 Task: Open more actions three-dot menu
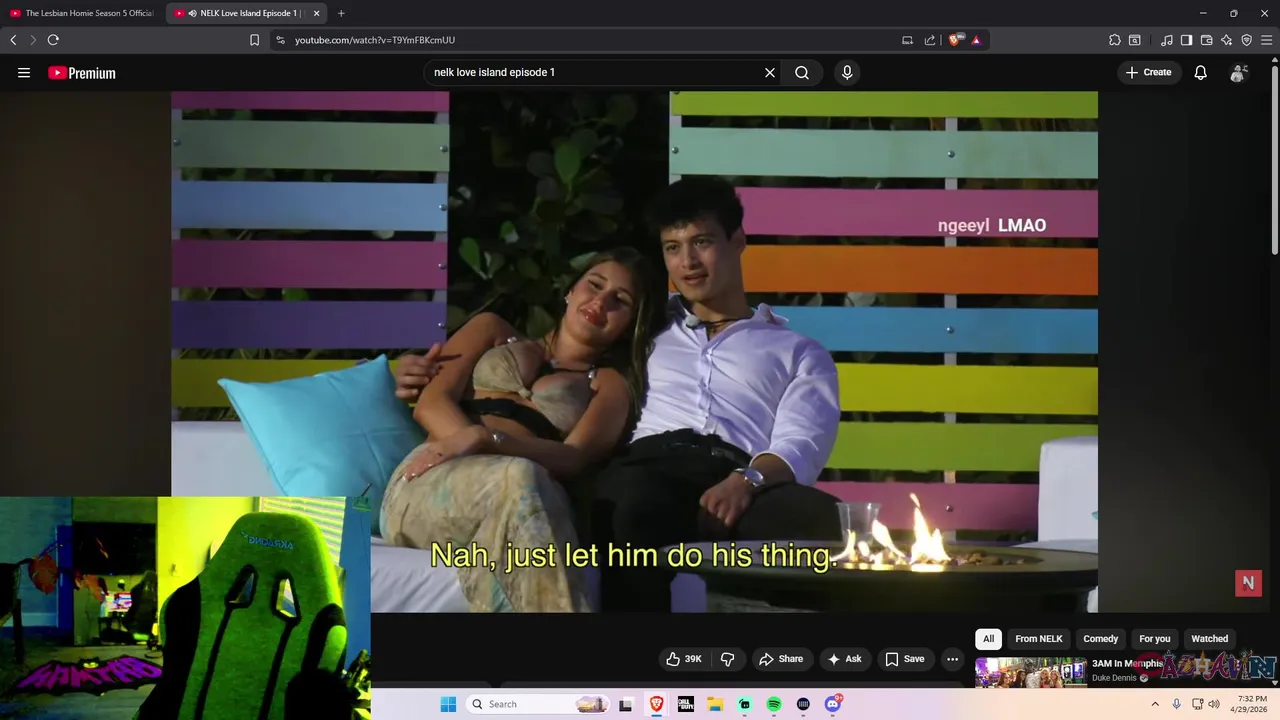(953, 659)
